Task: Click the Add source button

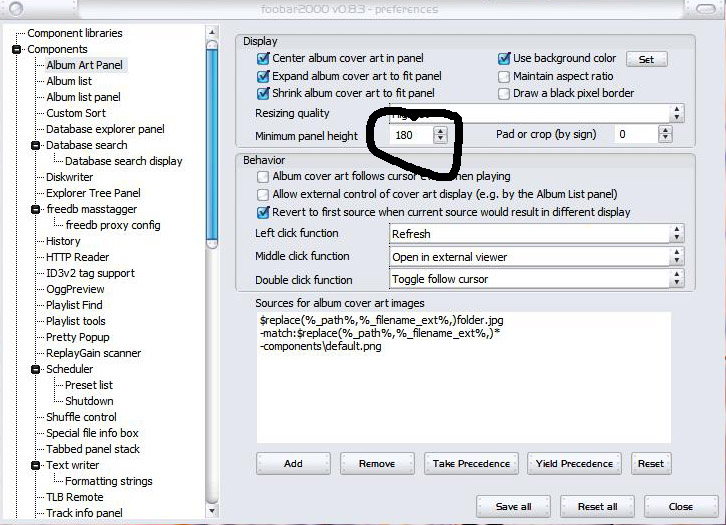Action: coord(293,463)
